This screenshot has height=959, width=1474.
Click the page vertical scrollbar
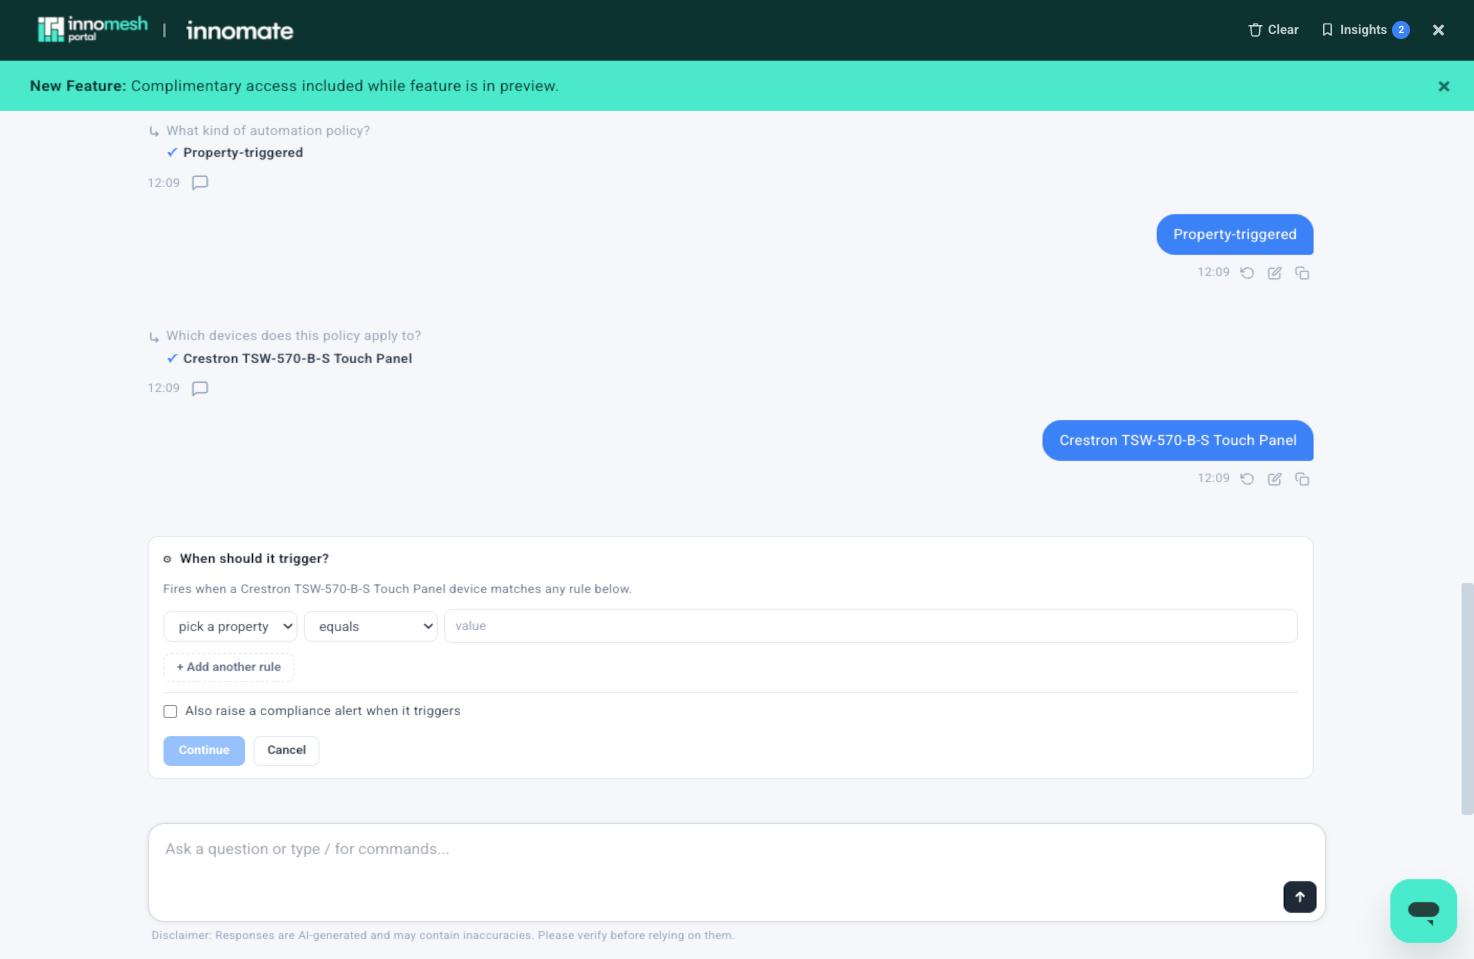pos(1467,698)
